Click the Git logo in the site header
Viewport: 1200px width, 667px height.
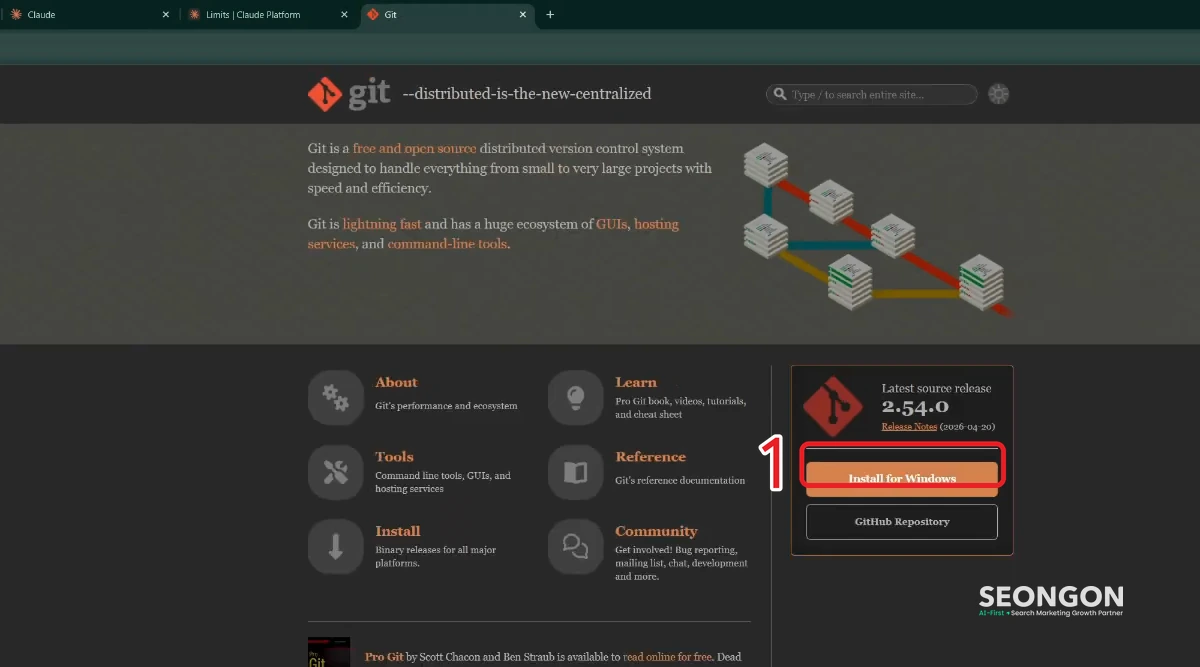click(349, 94)
